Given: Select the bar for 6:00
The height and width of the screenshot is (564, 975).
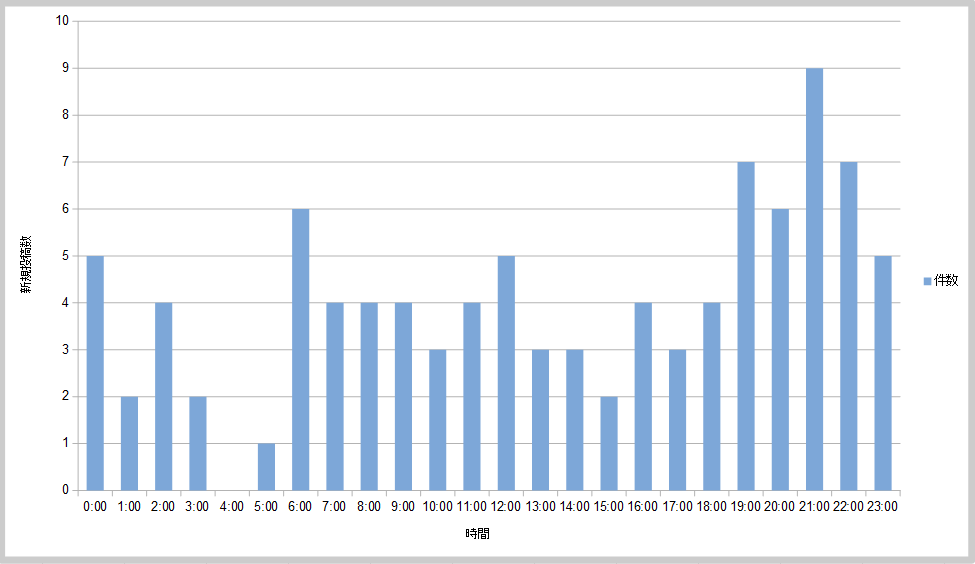Looking at the screenshot, I should [x=300, y=350].
